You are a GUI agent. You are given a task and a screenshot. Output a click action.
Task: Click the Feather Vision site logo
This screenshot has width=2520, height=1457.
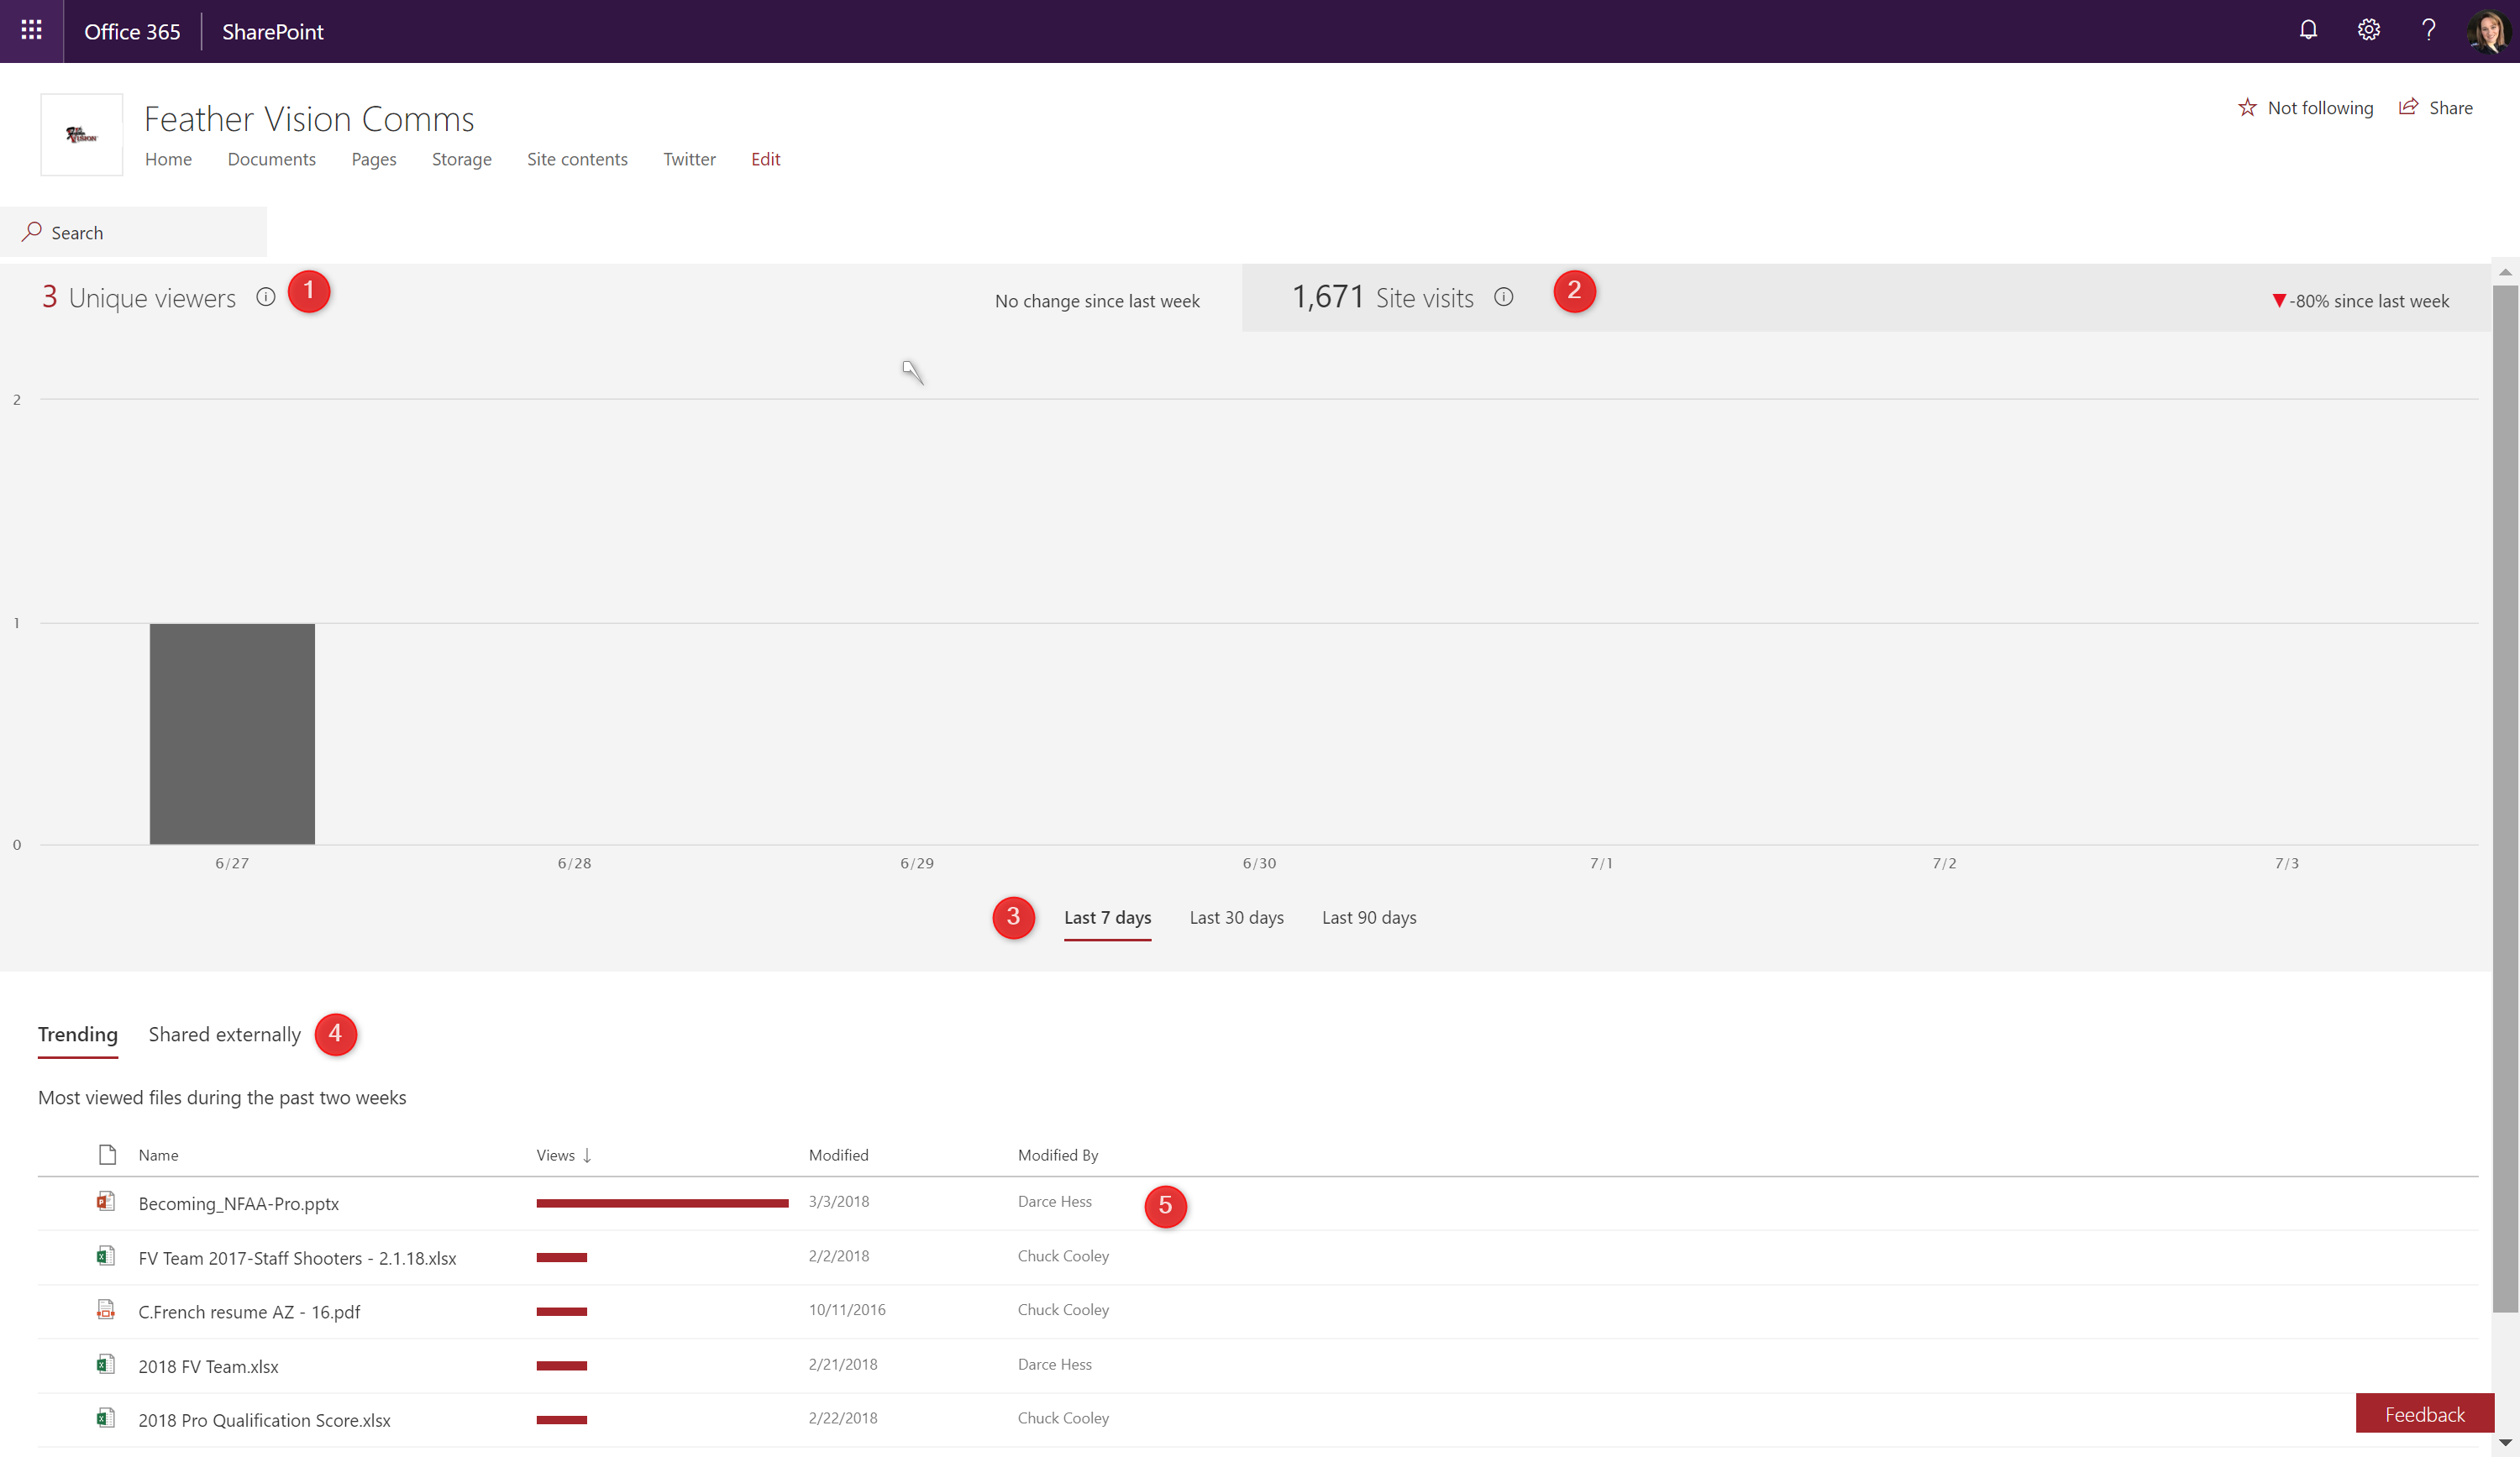tap(82, 135)
